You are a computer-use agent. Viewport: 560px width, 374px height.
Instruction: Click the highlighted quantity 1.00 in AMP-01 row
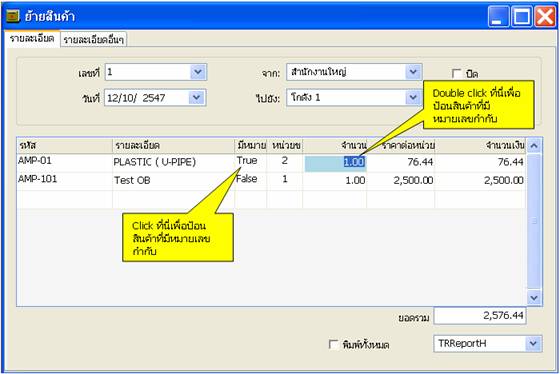tap(335, 163)
